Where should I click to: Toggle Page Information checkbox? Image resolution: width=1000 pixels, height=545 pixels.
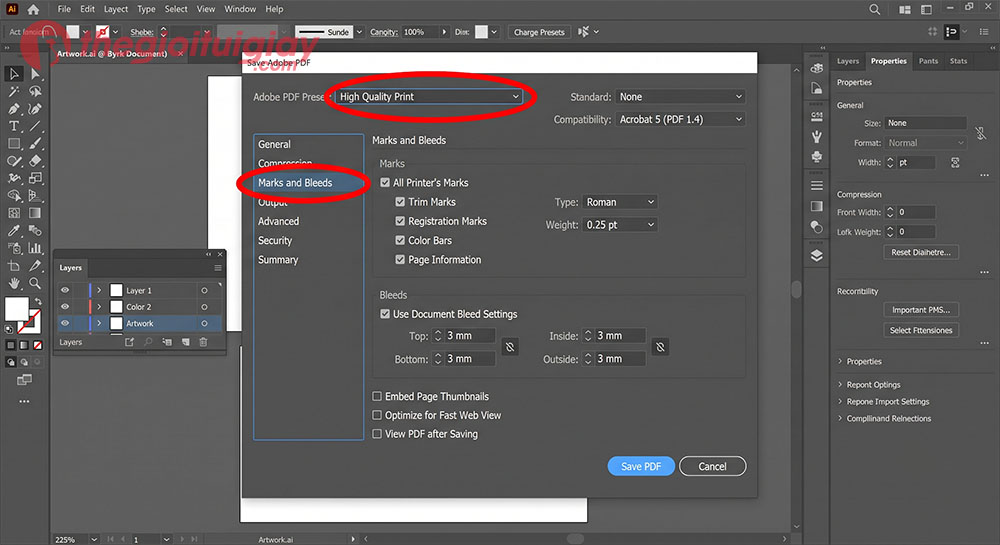coord(400,259)
